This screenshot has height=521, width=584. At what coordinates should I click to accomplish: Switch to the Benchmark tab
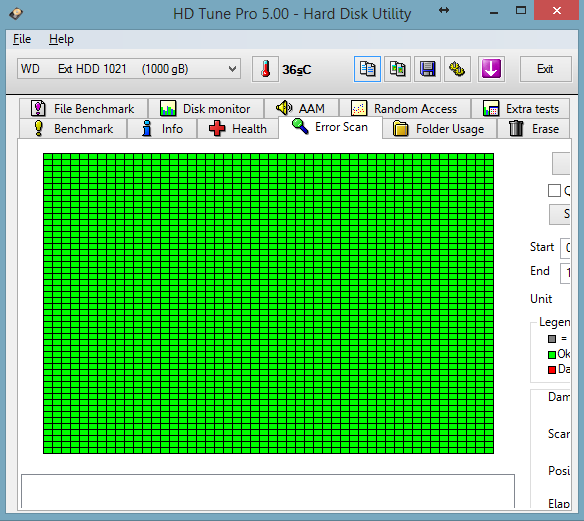pyautogui.click(x=73, y=129)
